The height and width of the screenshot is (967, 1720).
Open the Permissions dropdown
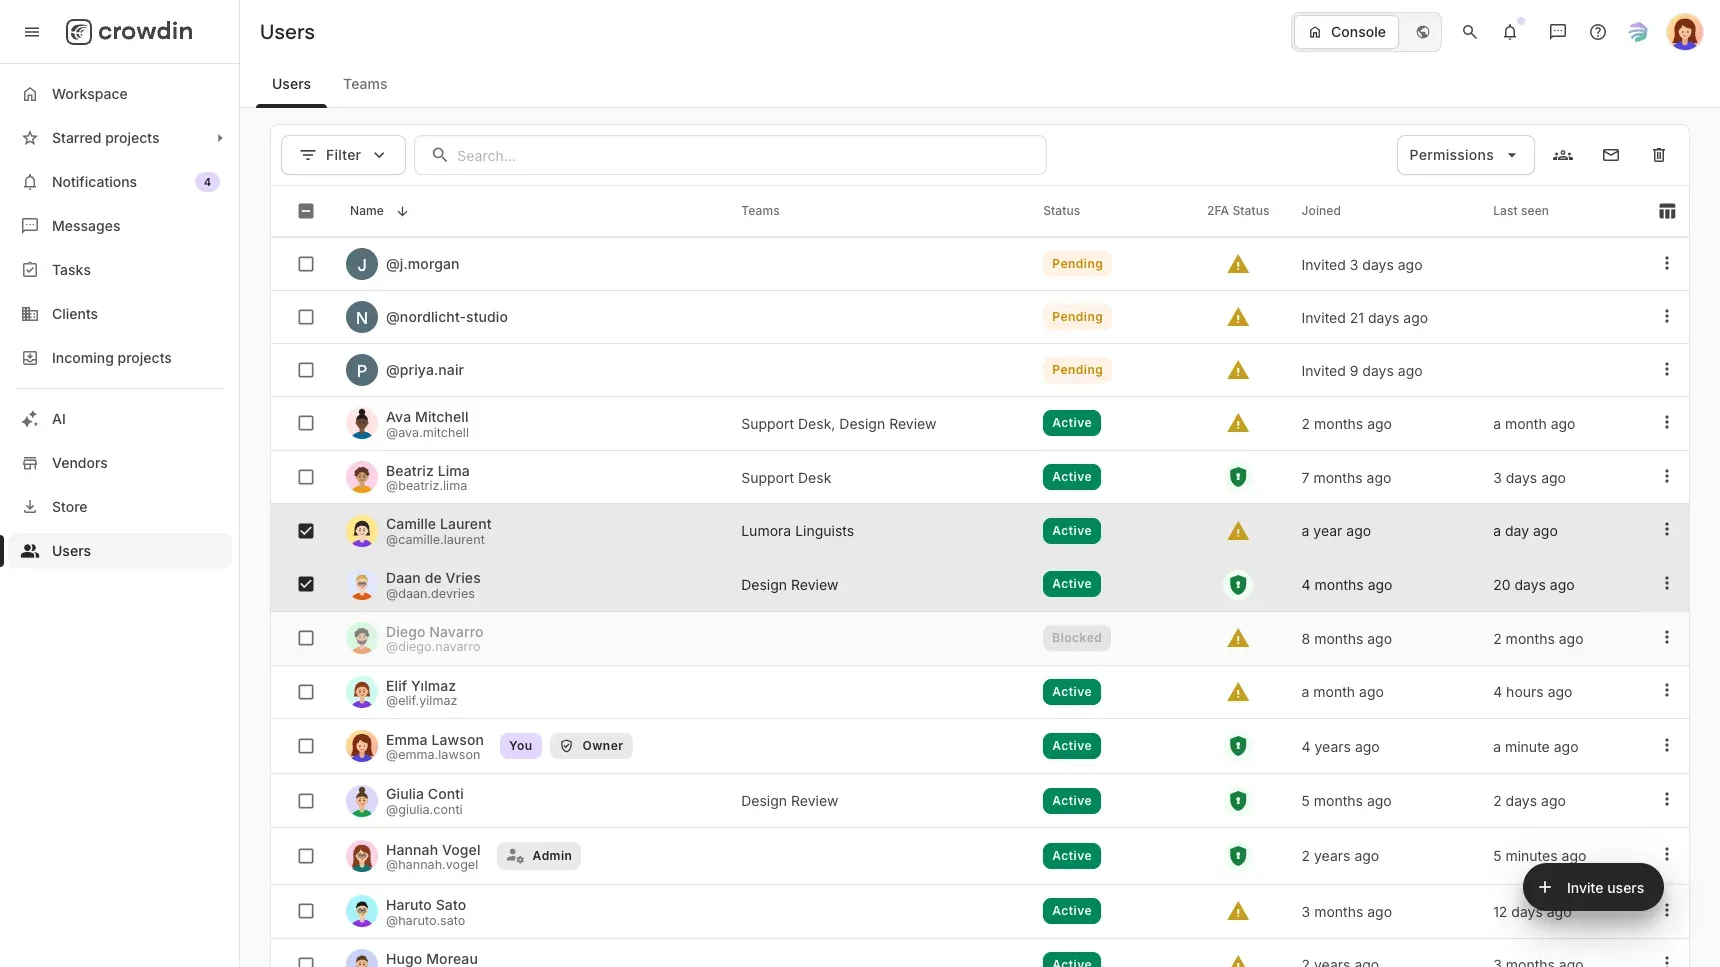1465,155
